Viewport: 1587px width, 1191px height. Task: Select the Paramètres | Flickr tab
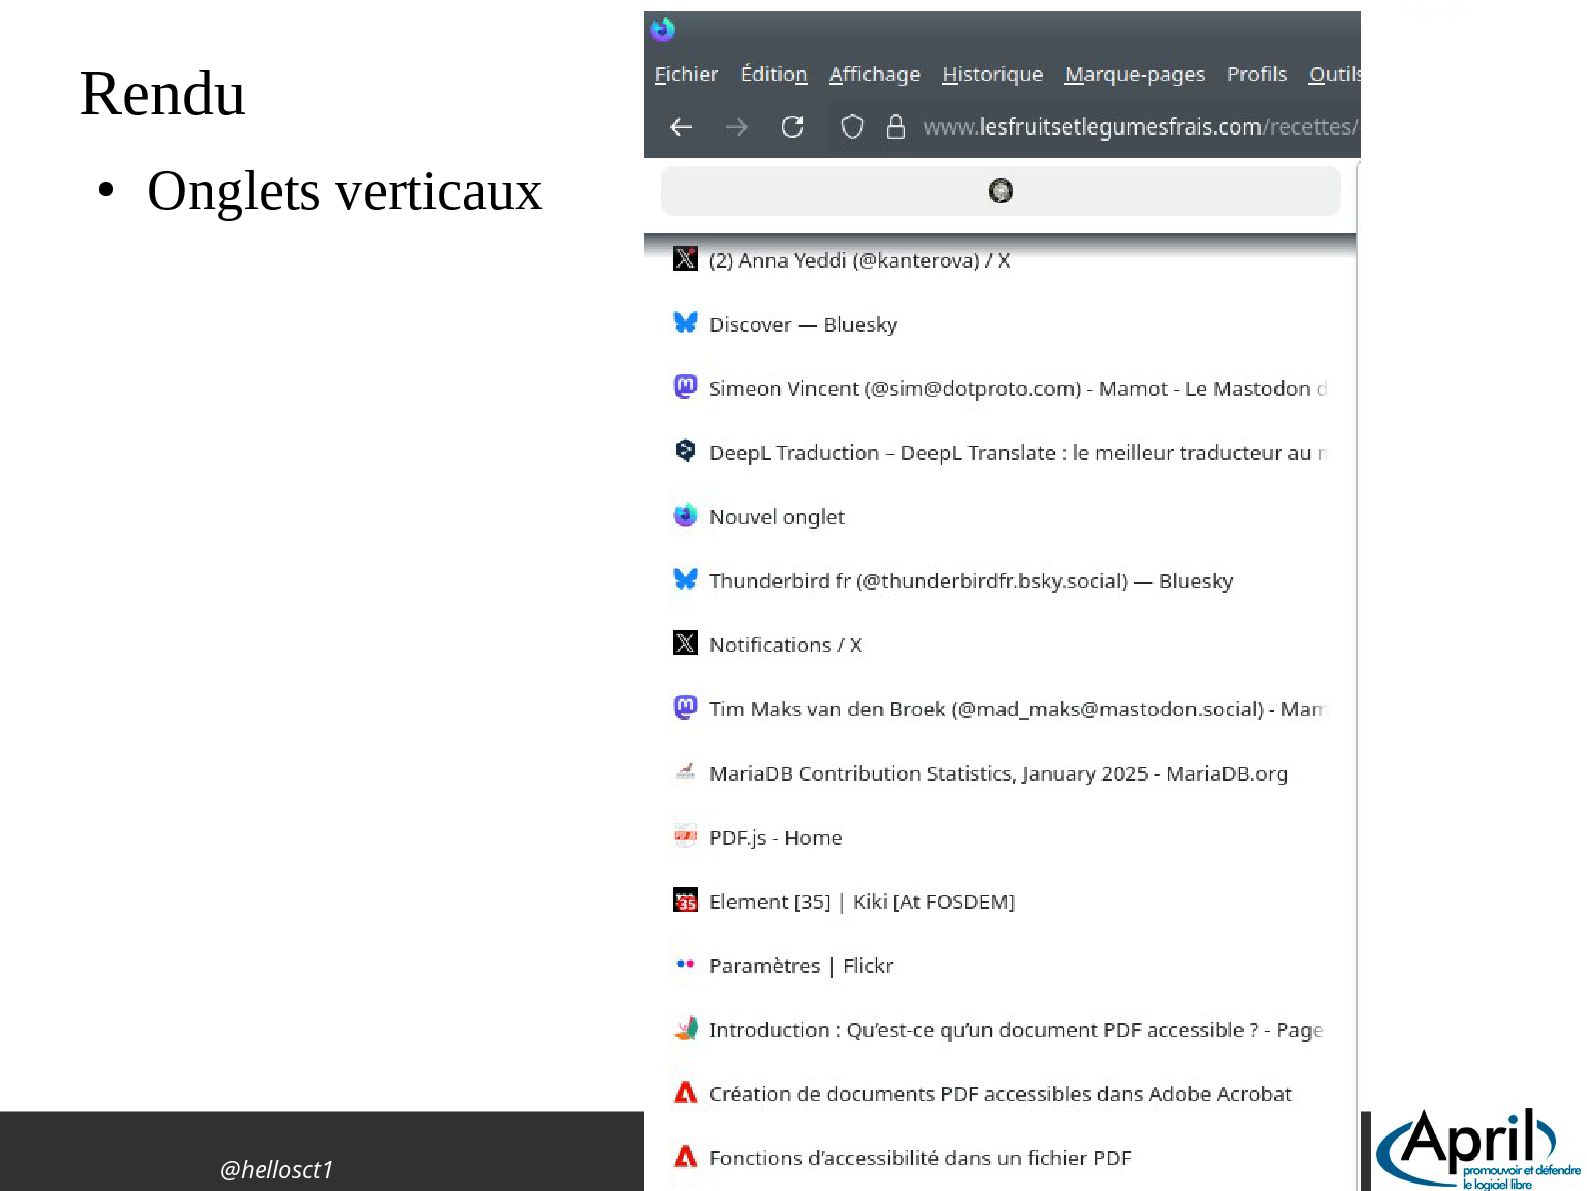pyautogui.click(x=800, y=966)
